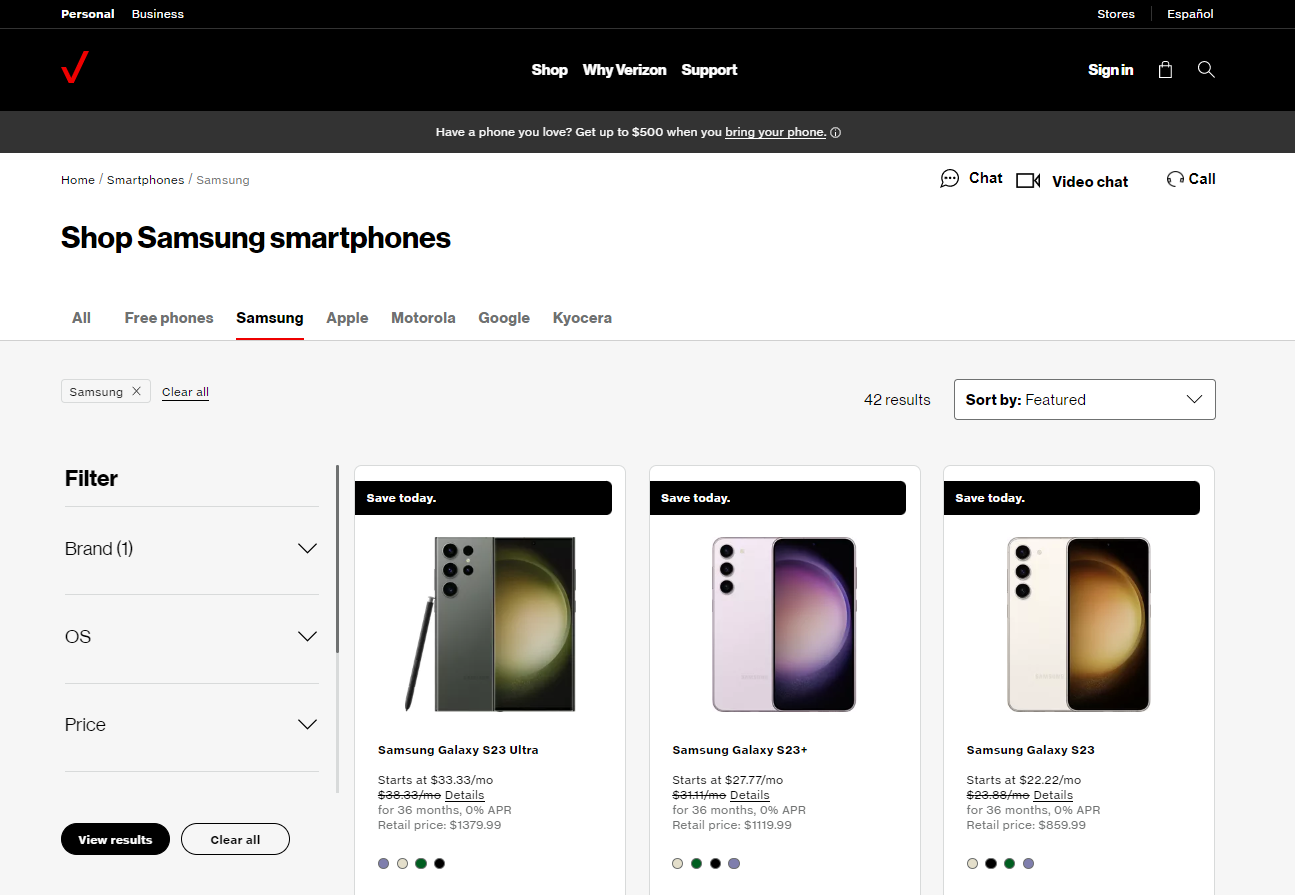Select the Personal site link
1295x895 pixels.
tap(88, 14)
